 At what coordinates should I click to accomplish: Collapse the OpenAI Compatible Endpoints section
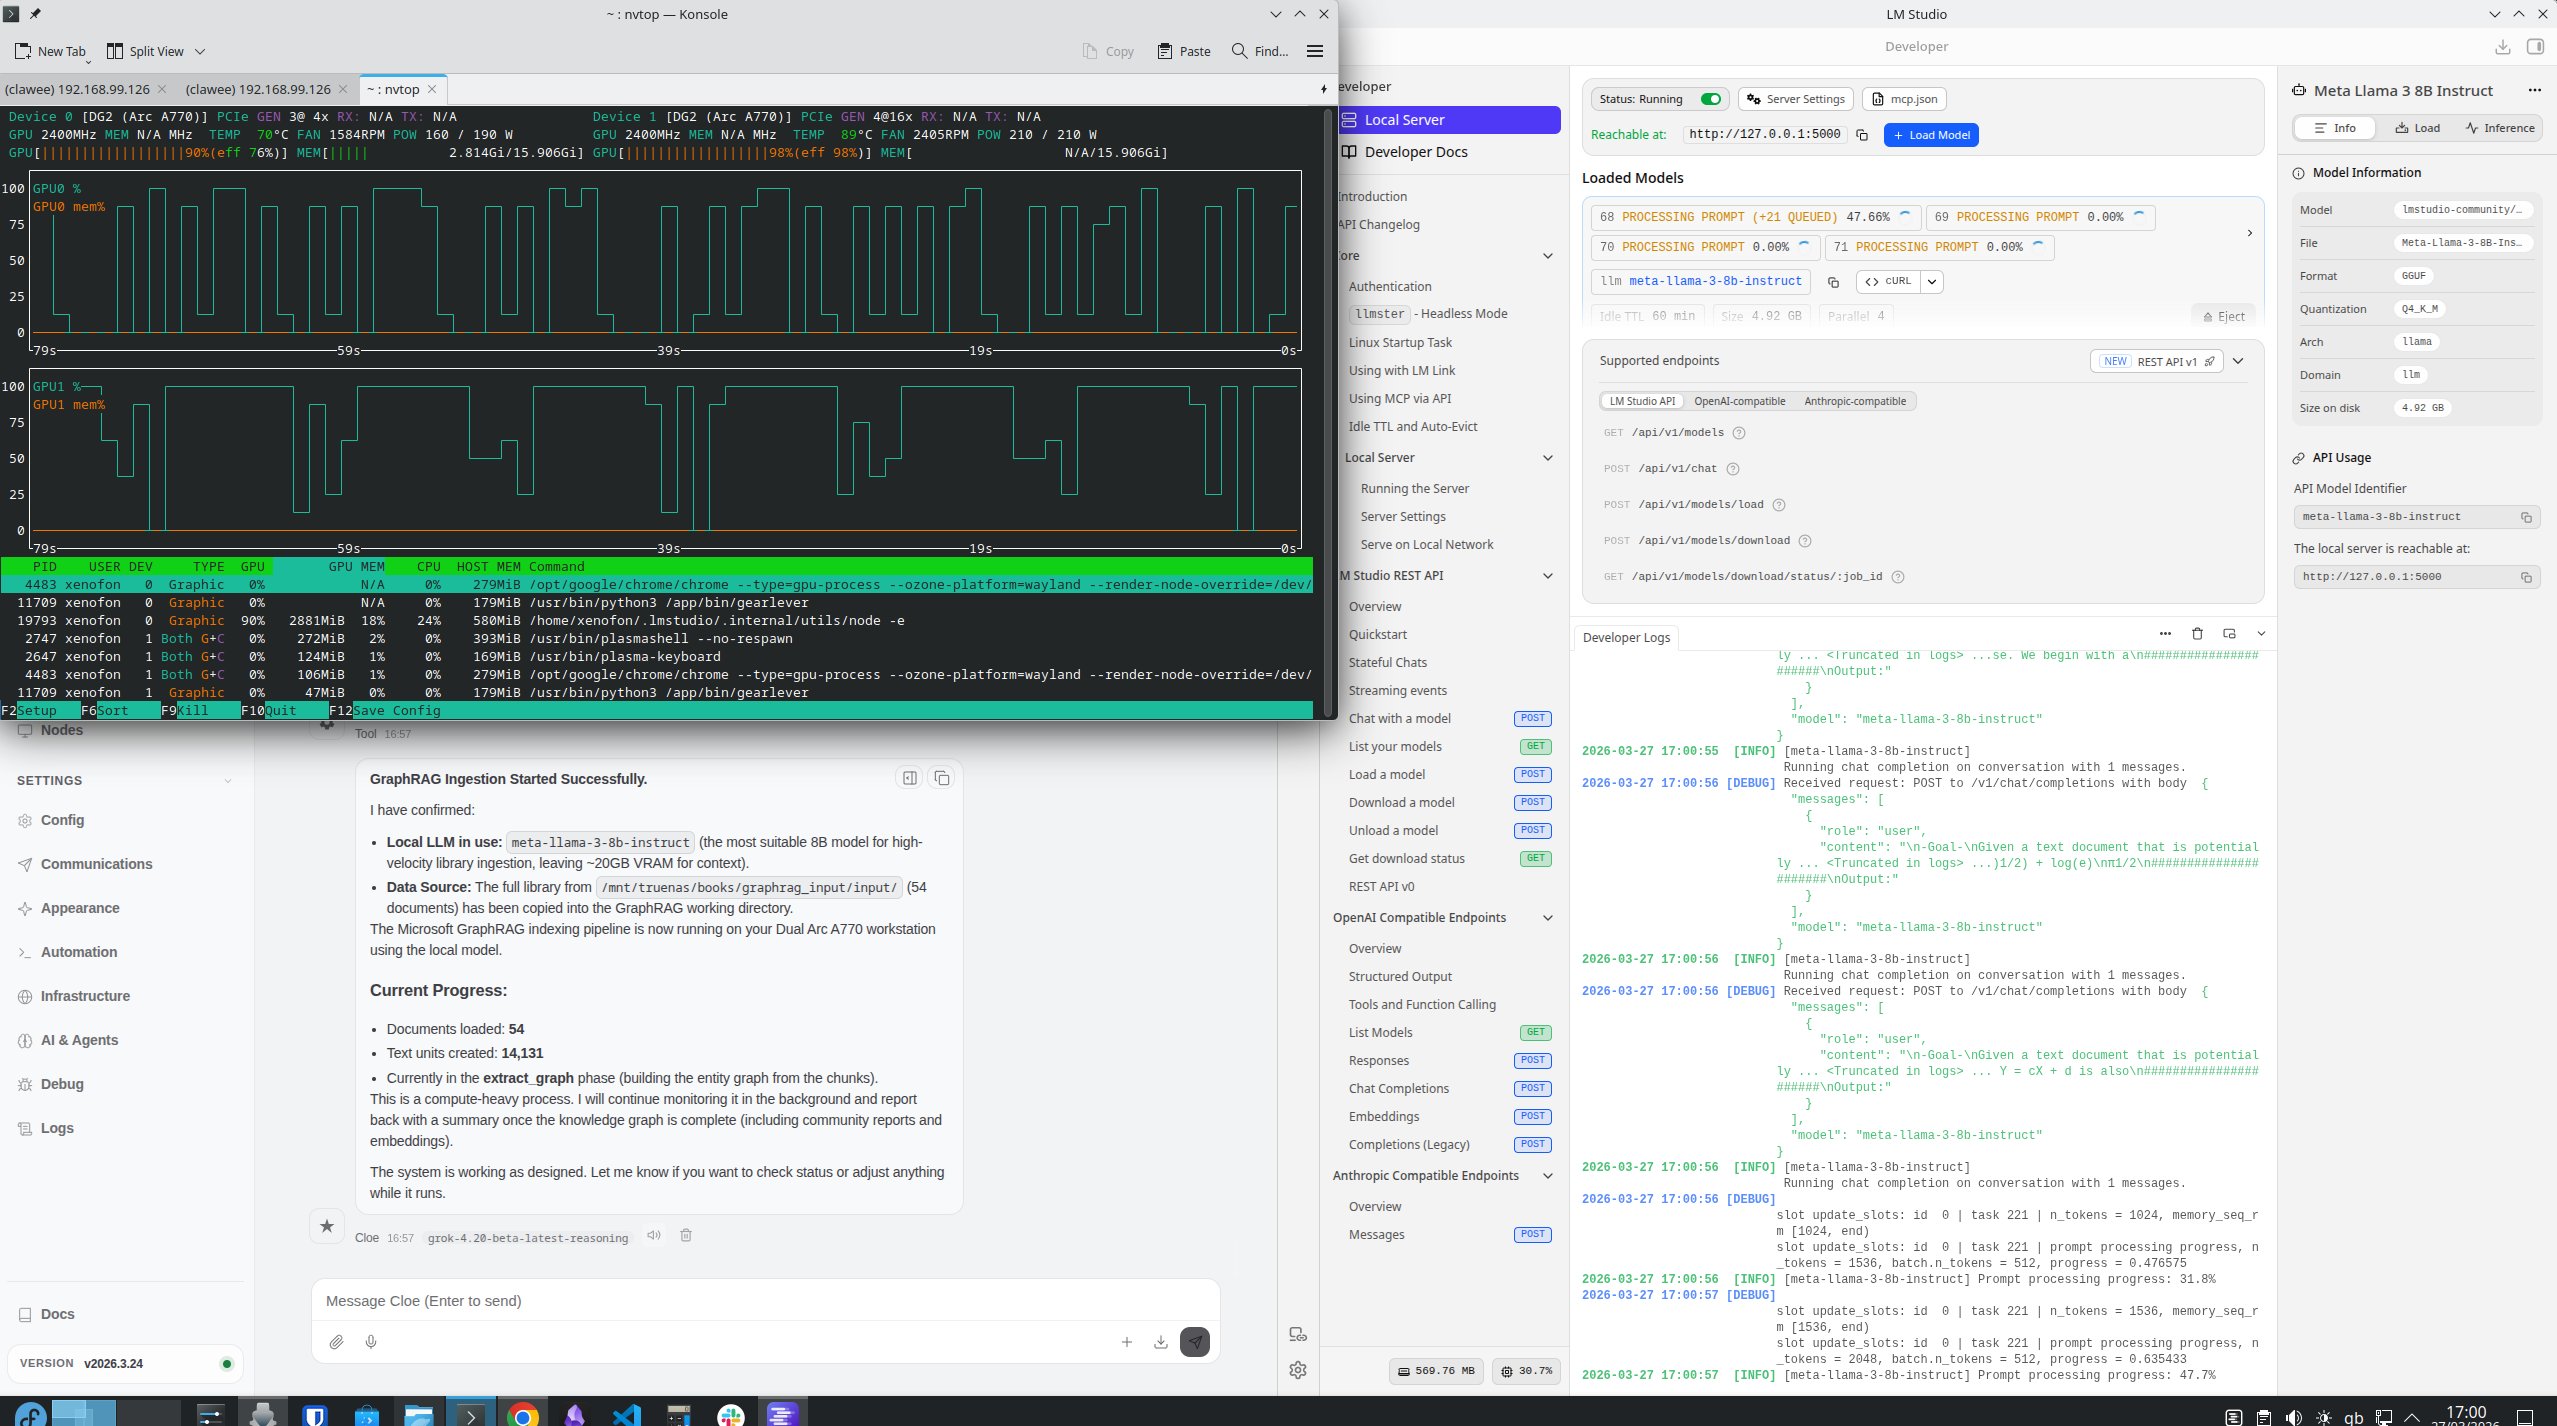coord(1547,918)
